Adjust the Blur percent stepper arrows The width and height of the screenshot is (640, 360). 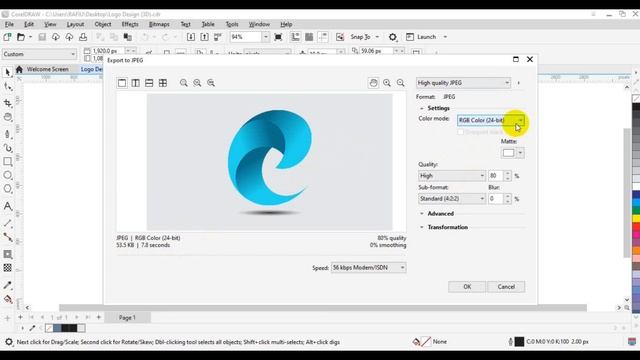[507, 198]
